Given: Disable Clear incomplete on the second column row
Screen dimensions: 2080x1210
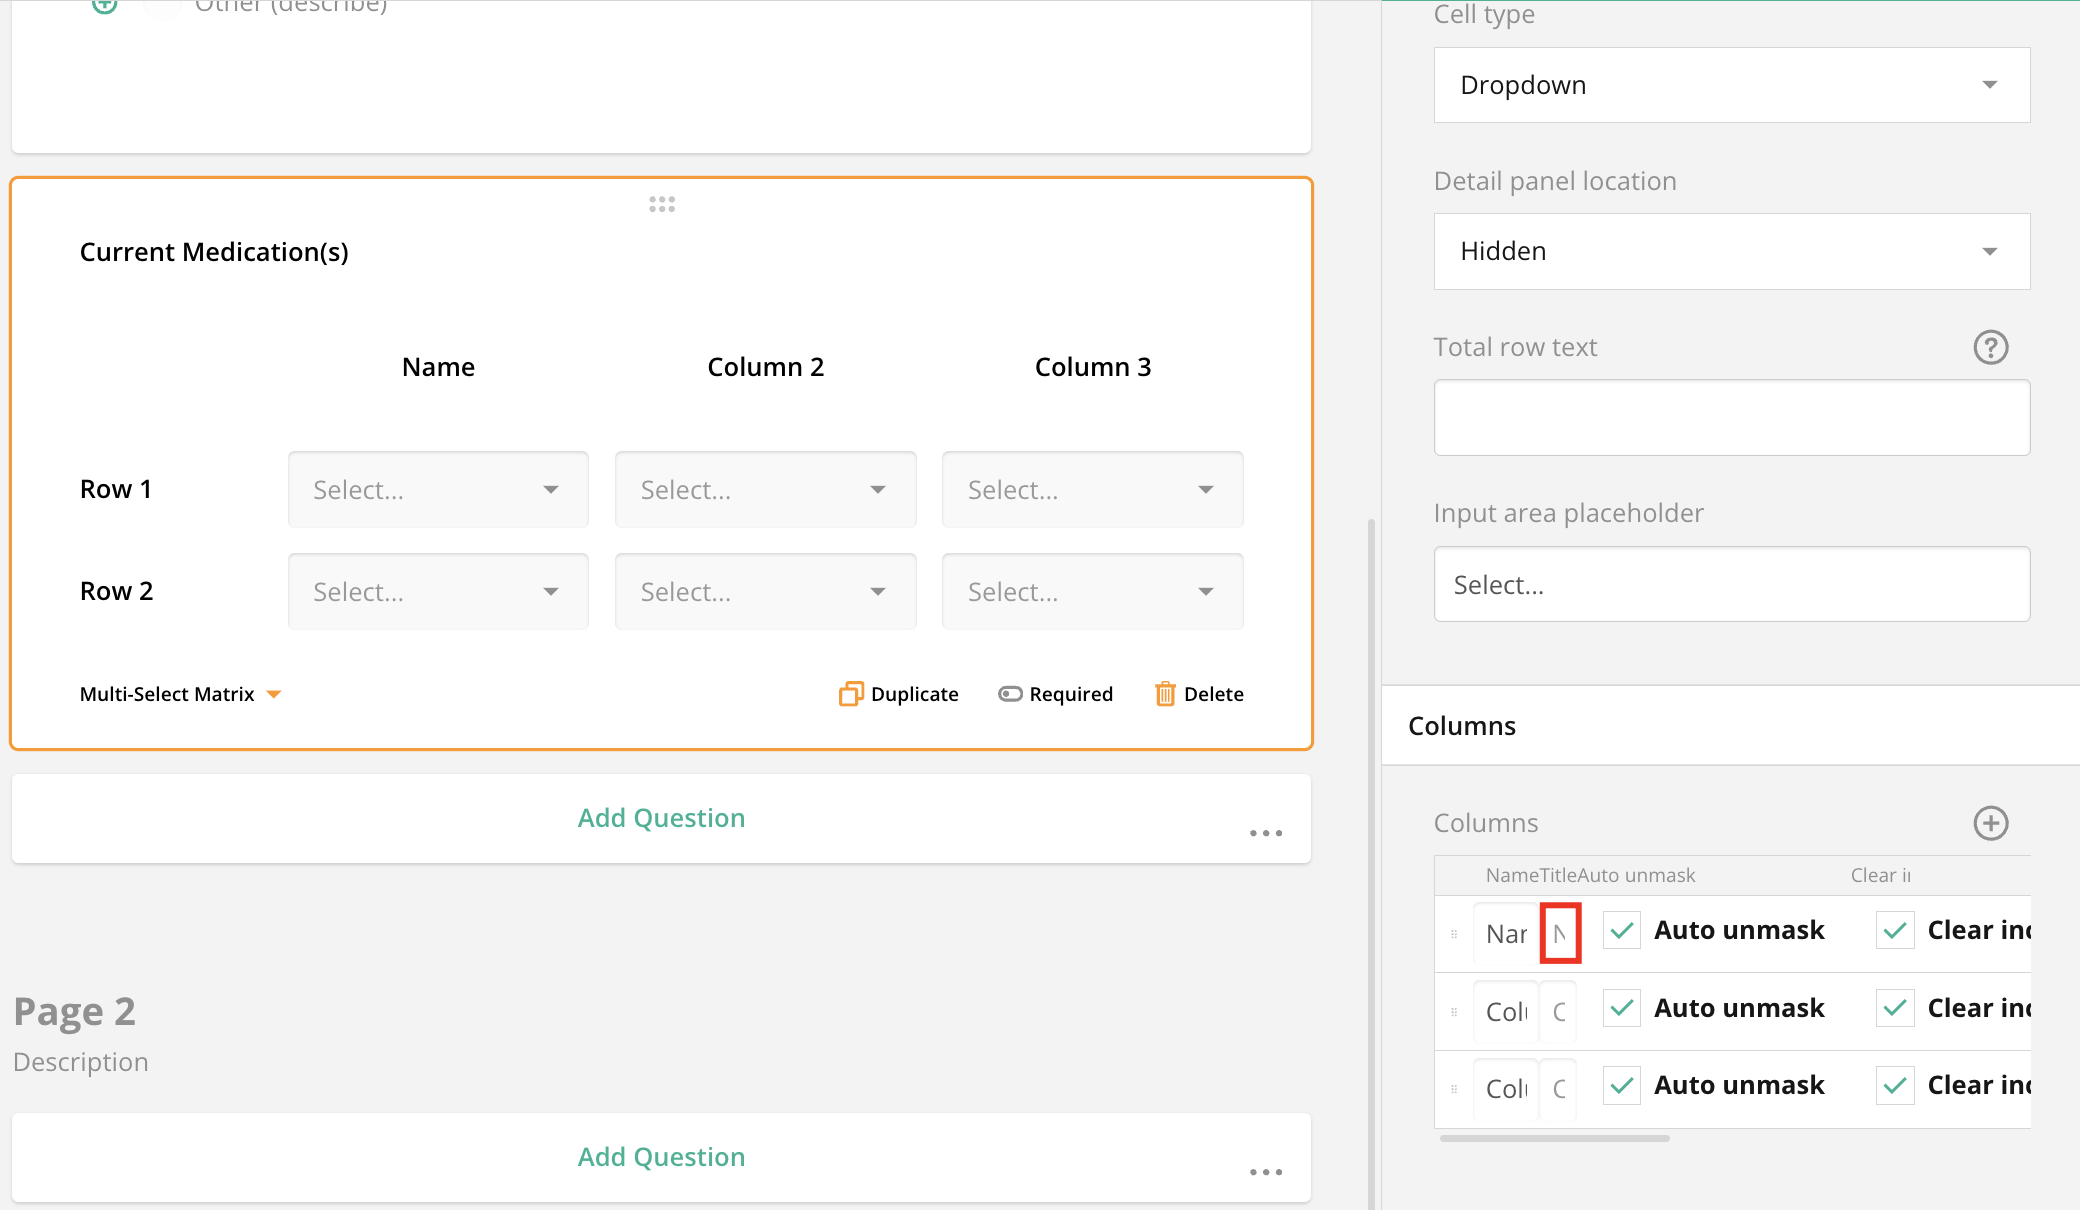Looking at the screenshot, I should (x=1894, y=1008).
